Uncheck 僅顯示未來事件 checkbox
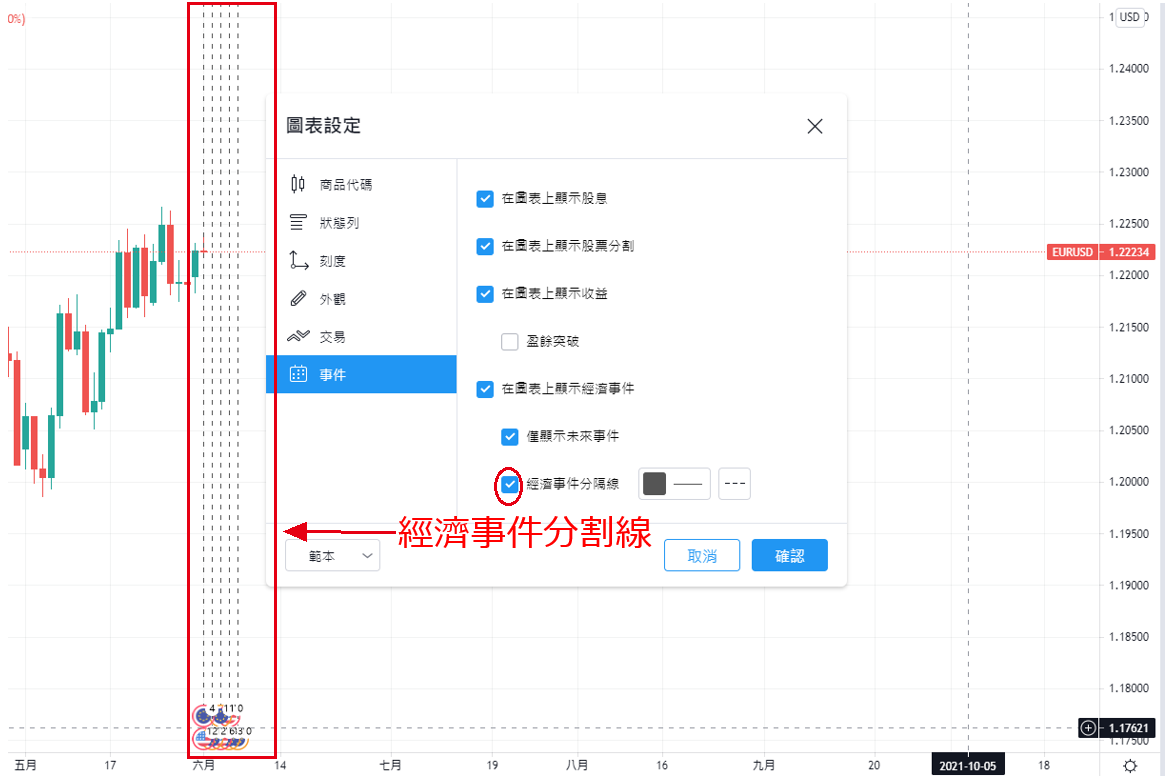 510,436
